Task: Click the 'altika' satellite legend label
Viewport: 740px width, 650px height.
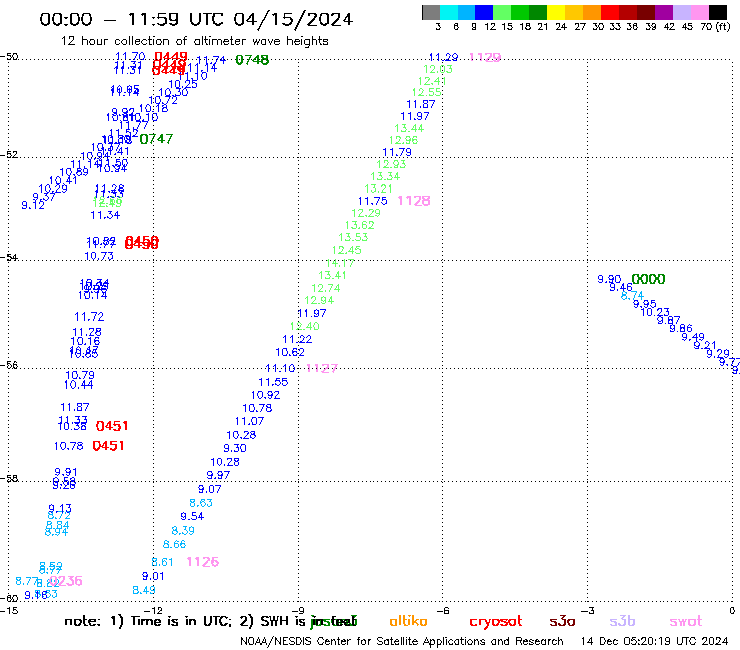Action: coord(408,621)
